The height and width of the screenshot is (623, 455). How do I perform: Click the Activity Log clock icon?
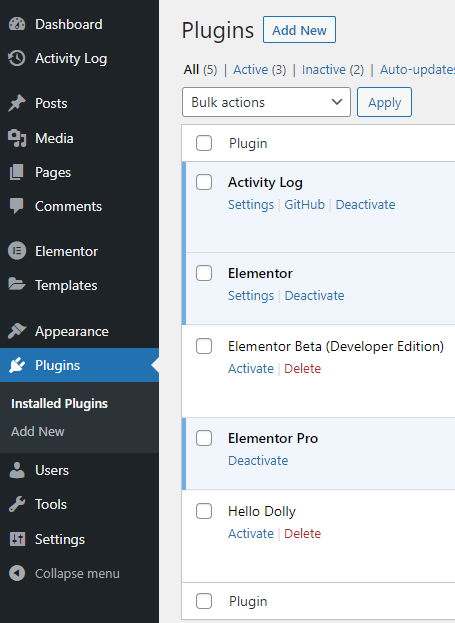click(17, 58)
